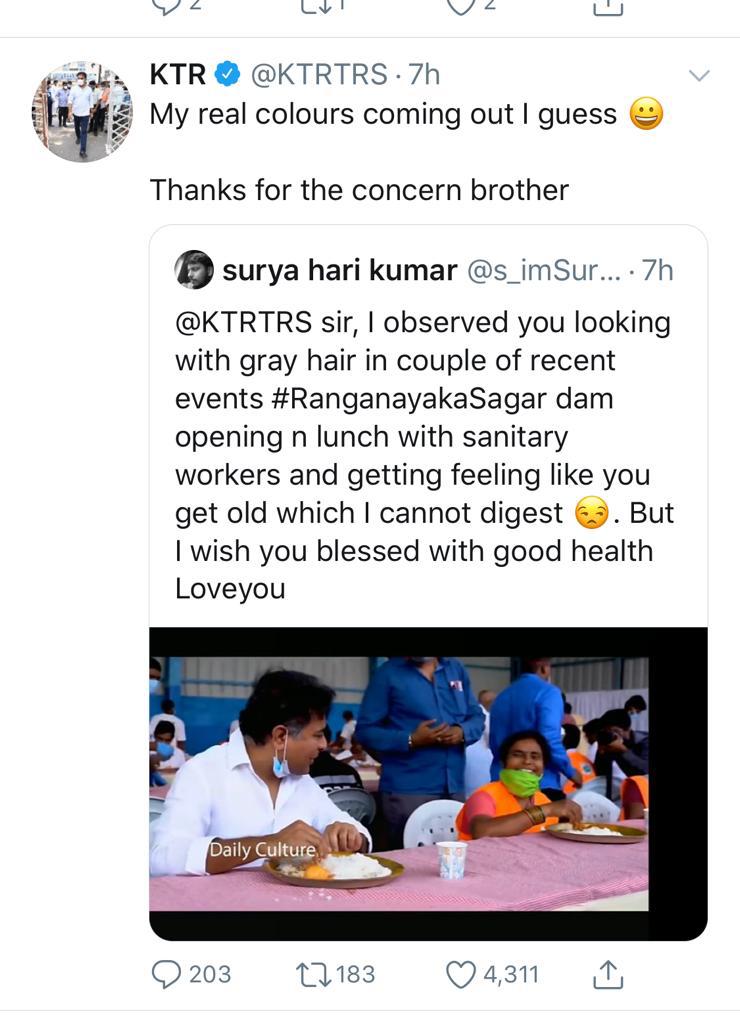Open the @KTRTRS handle link

318,74
